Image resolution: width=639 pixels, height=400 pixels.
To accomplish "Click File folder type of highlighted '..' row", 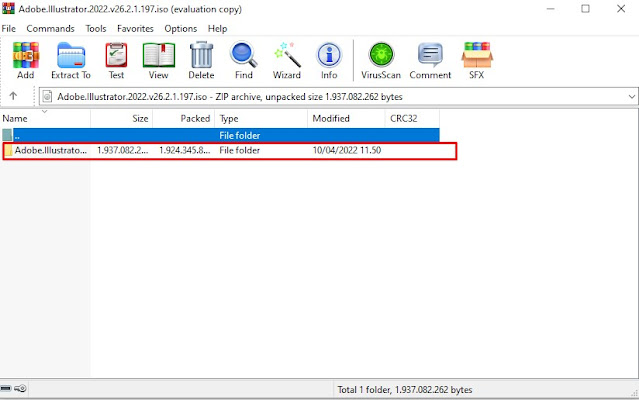I will coord(240,135).
